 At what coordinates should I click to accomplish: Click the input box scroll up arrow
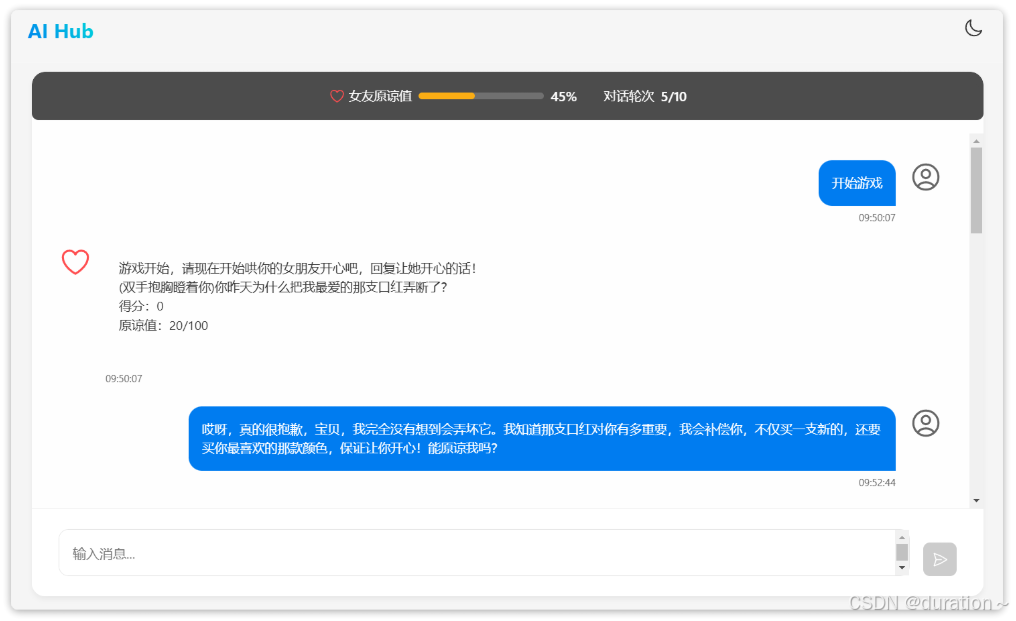tap(901, 537)
